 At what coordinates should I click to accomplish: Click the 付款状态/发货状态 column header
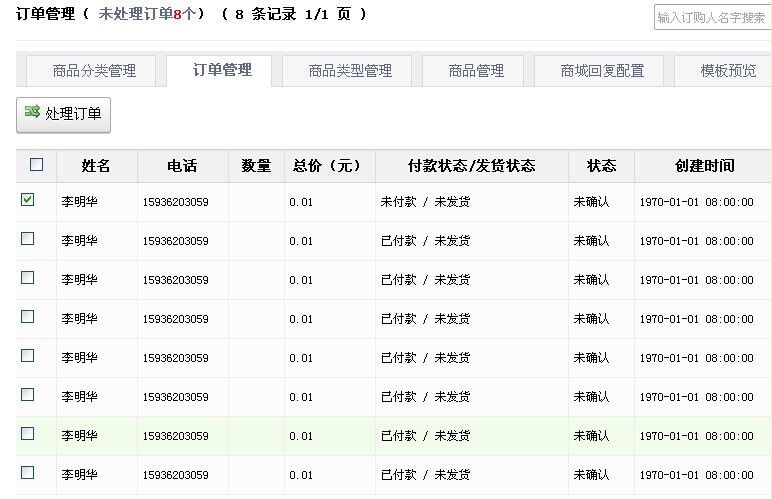[x=472, y=166]
